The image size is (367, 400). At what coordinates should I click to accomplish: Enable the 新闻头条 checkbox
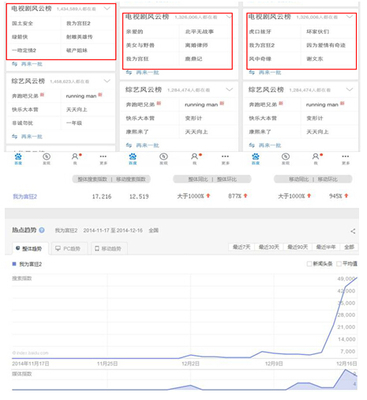(x=309, y=264)
